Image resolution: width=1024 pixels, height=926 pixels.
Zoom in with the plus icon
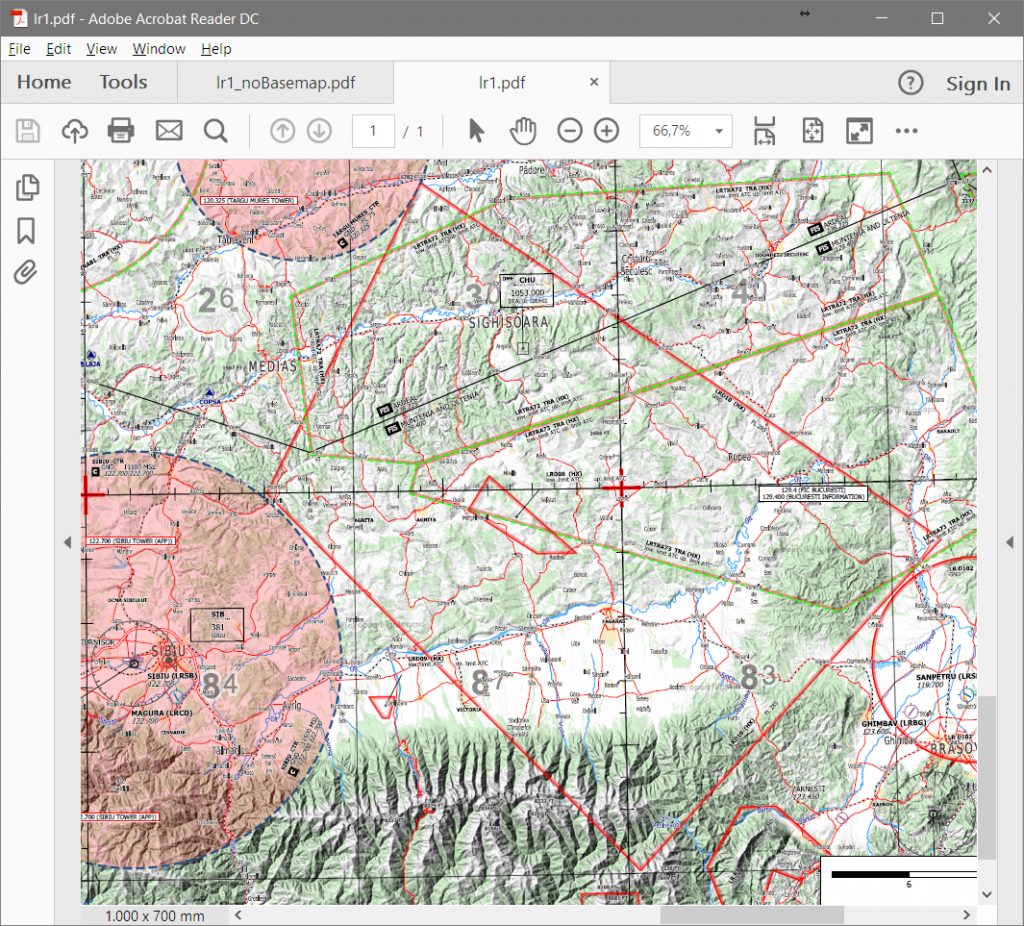606,131
